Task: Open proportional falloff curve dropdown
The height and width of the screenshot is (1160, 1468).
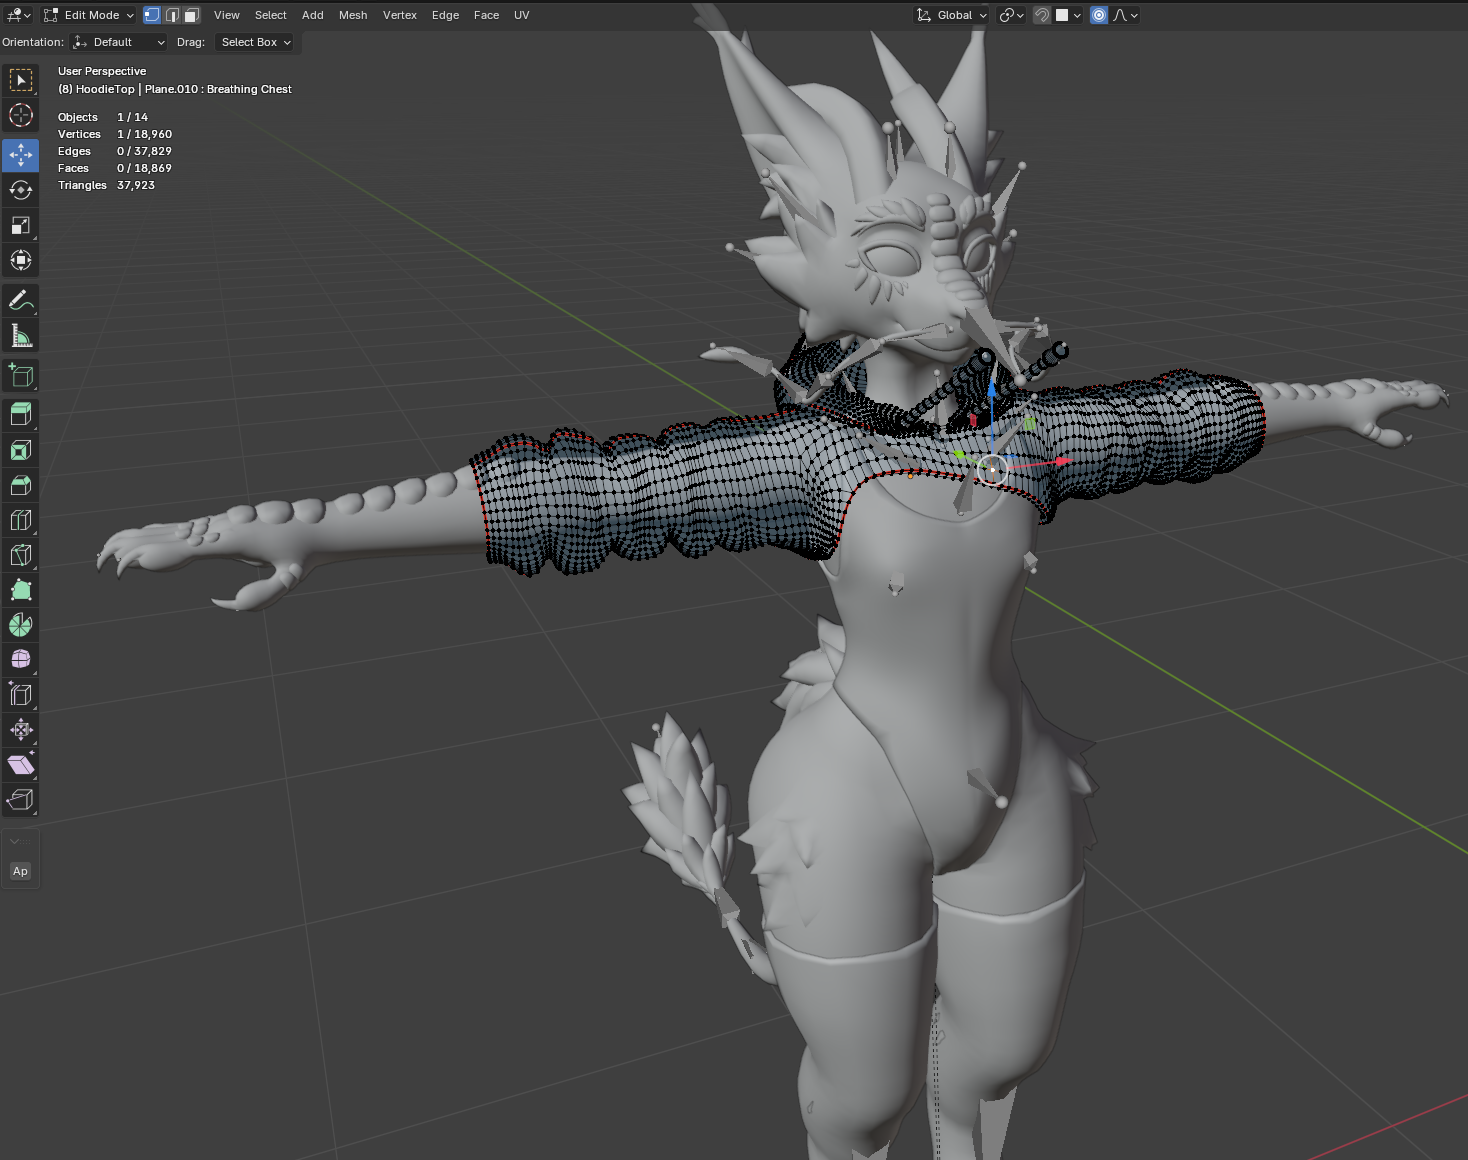Action: 1125,15
